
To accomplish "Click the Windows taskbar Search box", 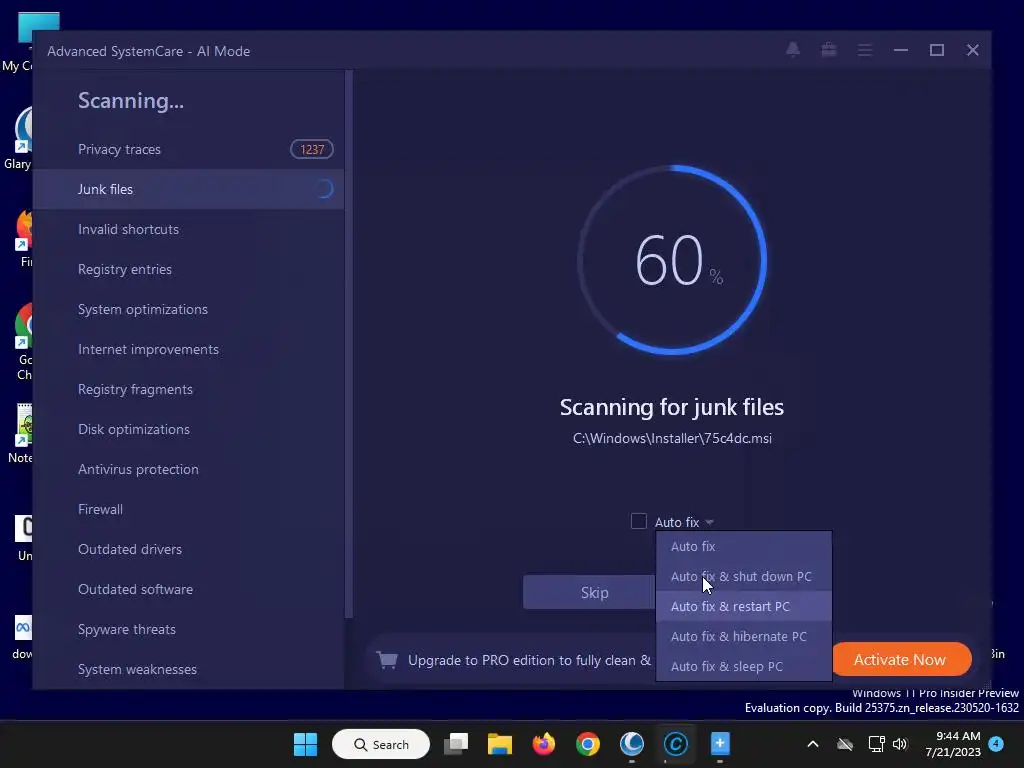I will [x=381, y=744].
